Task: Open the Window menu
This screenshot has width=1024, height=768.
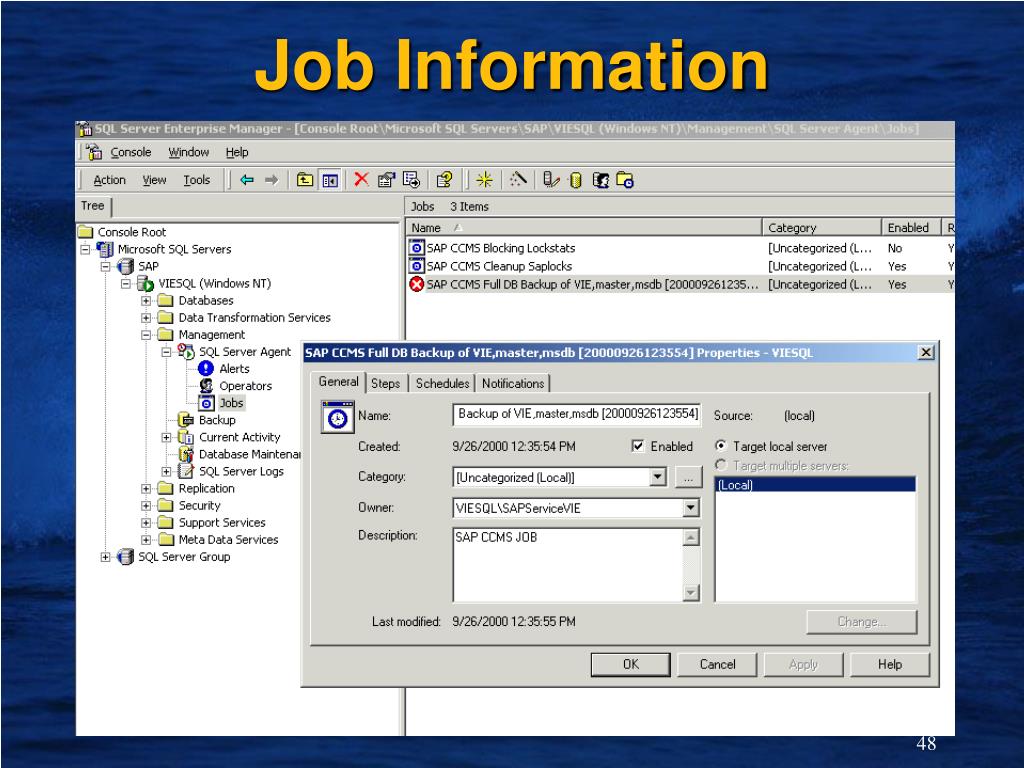Action: point(189,152)
